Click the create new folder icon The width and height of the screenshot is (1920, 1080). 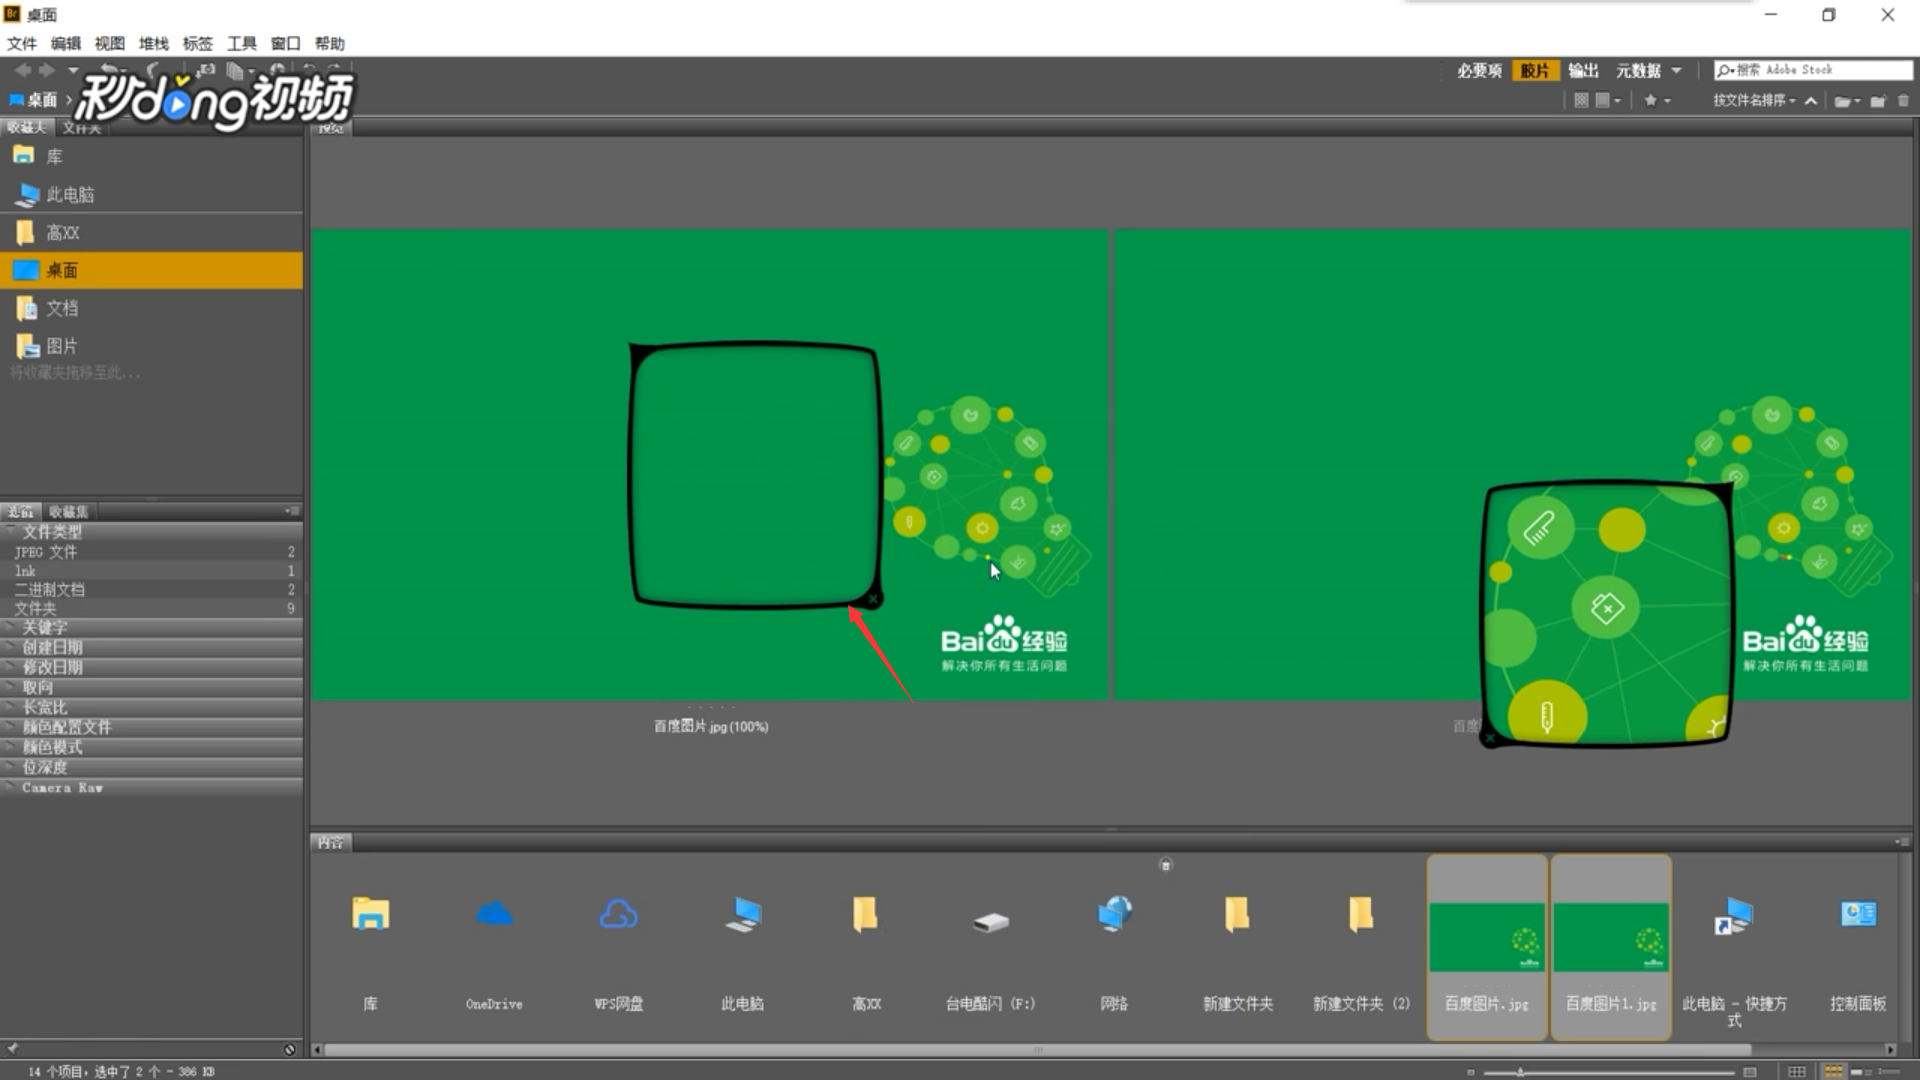1877,100
